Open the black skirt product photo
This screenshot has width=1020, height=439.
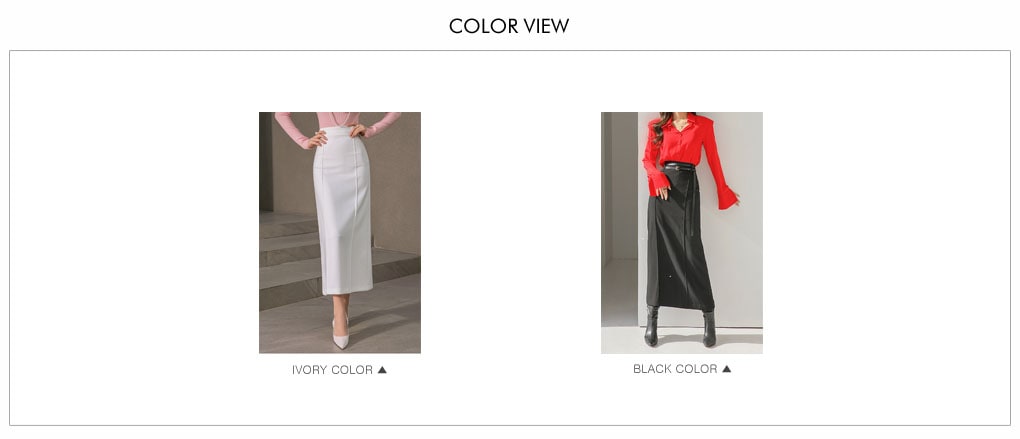pyautogui.click(x=682, y=232)
